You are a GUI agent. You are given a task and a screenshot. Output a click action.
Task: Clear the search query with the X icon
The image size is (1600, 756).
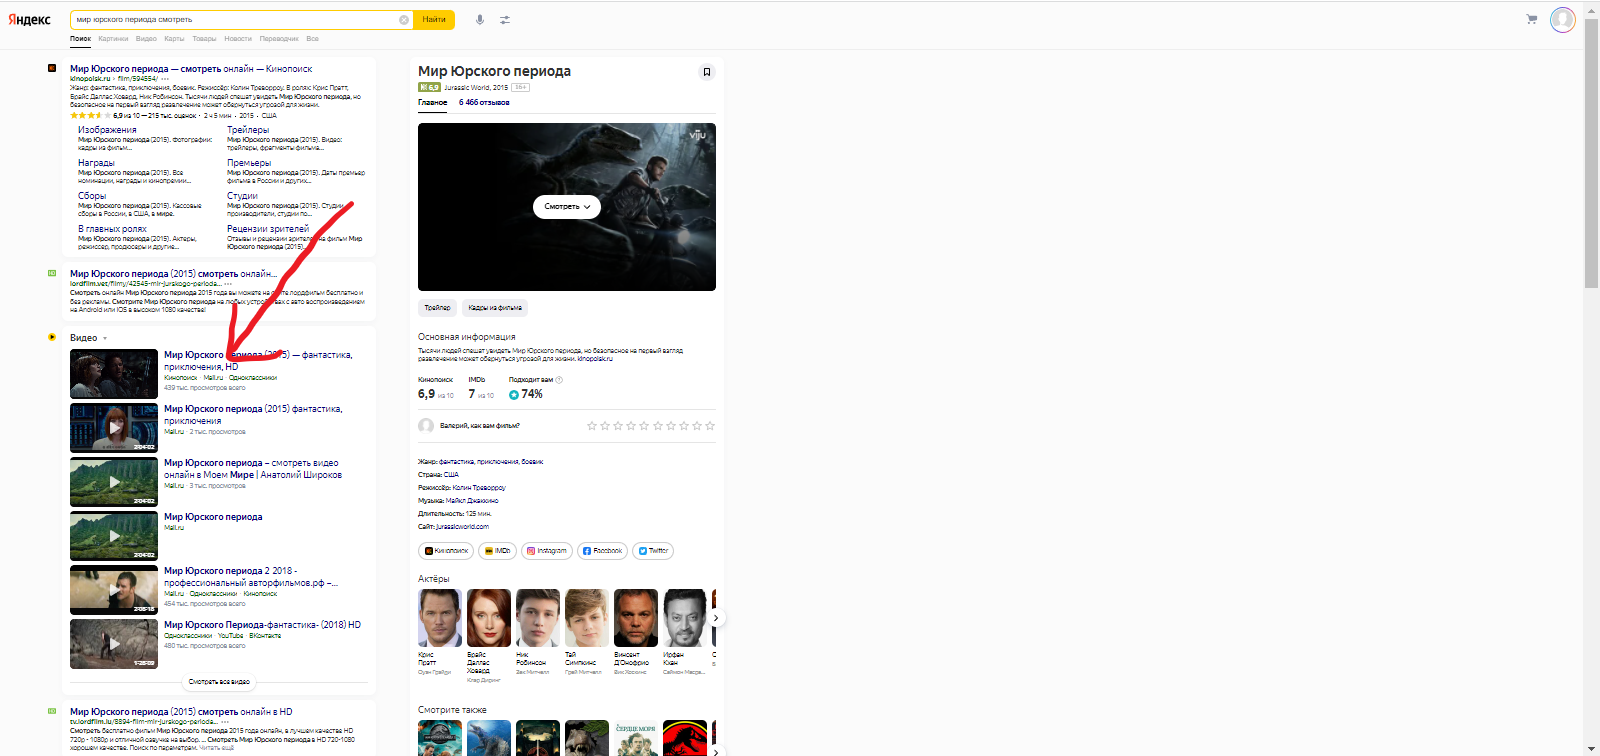pos(404,20)
